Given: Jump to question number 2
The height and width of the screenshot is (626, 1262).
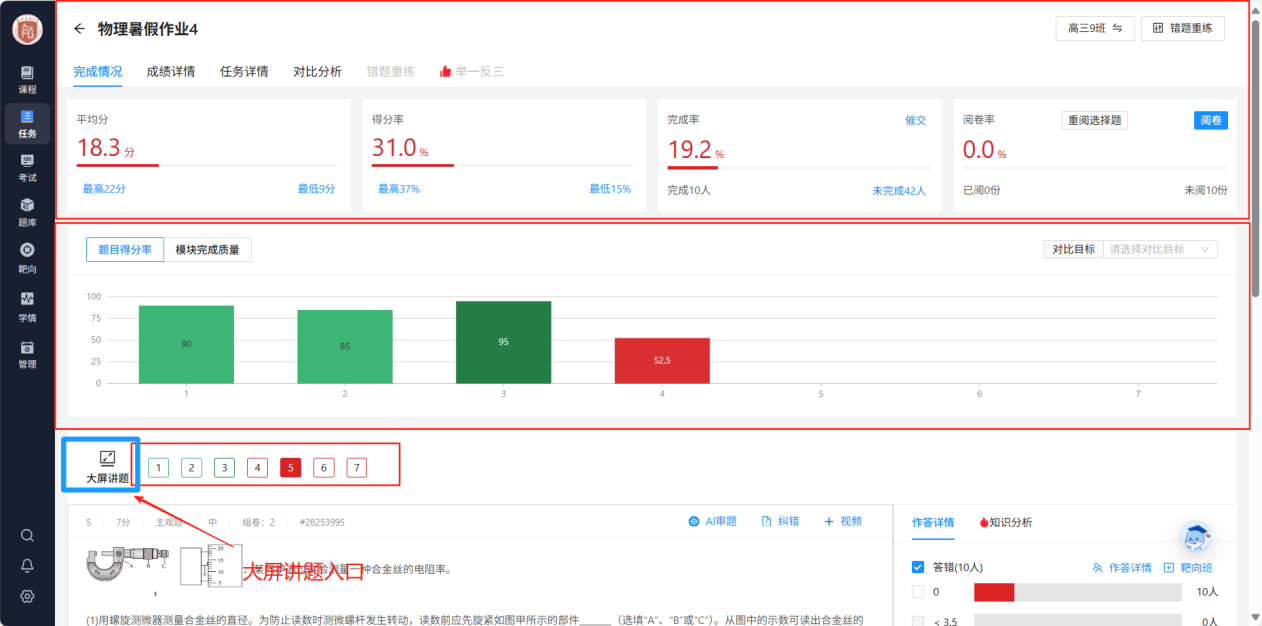Looking at the screenshot, I should [x=191, y=467].
